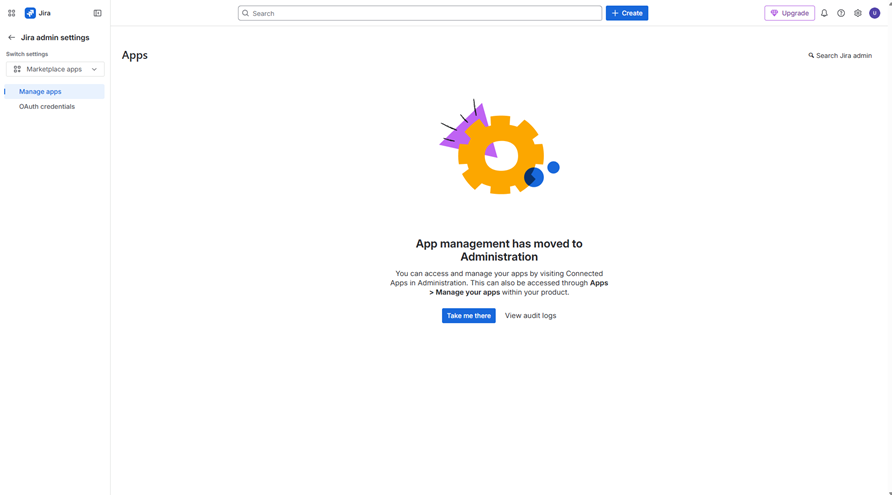Click the Take me there button
892x495 pixels.
(x=468, y=316)
